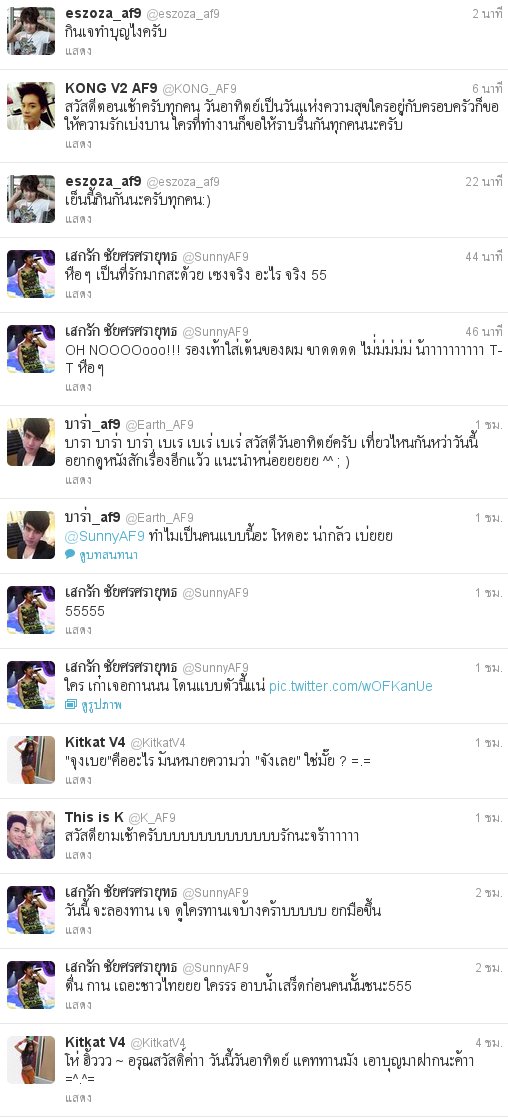Viewport: 508px width, 1118px height.
Task: Open the pic.twitter.com/wOFKanUe link
Action: coord(350,686)
